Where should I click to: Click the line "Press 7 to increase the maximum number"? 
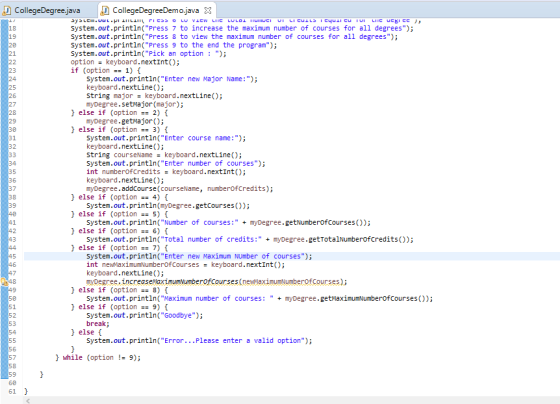[x=242, y=29]
